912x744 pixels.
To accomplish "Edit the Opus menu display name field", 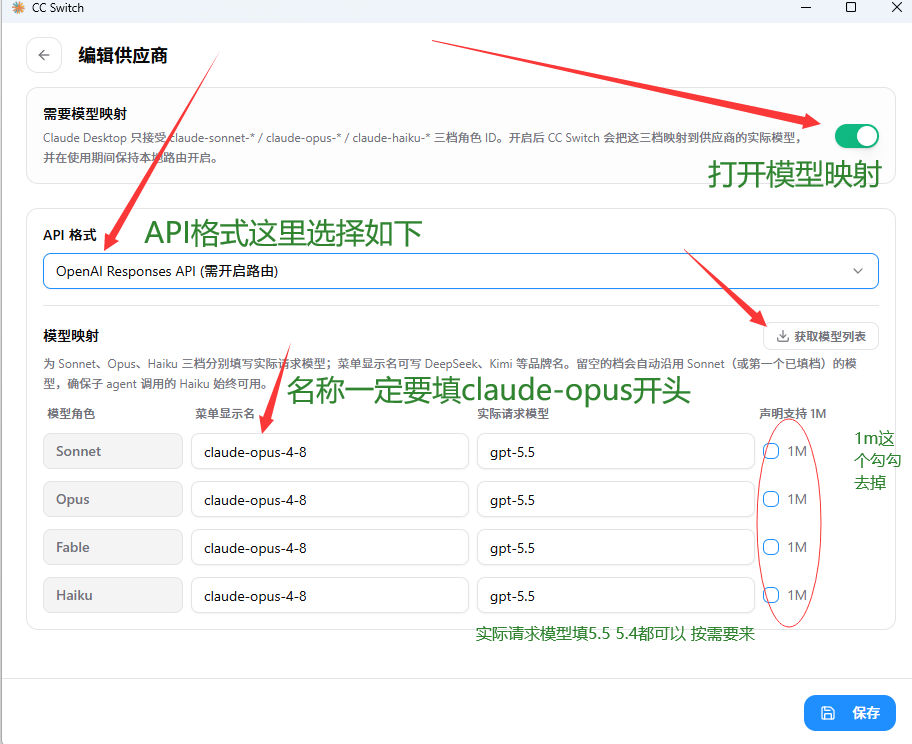I will click(330, 499).
